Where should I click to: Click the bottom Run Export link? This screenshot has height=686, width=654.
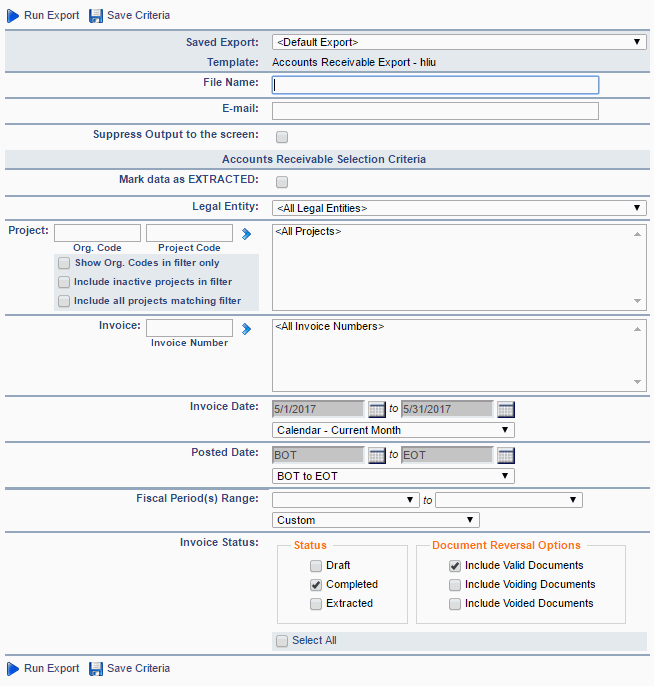tap(52, 668)
